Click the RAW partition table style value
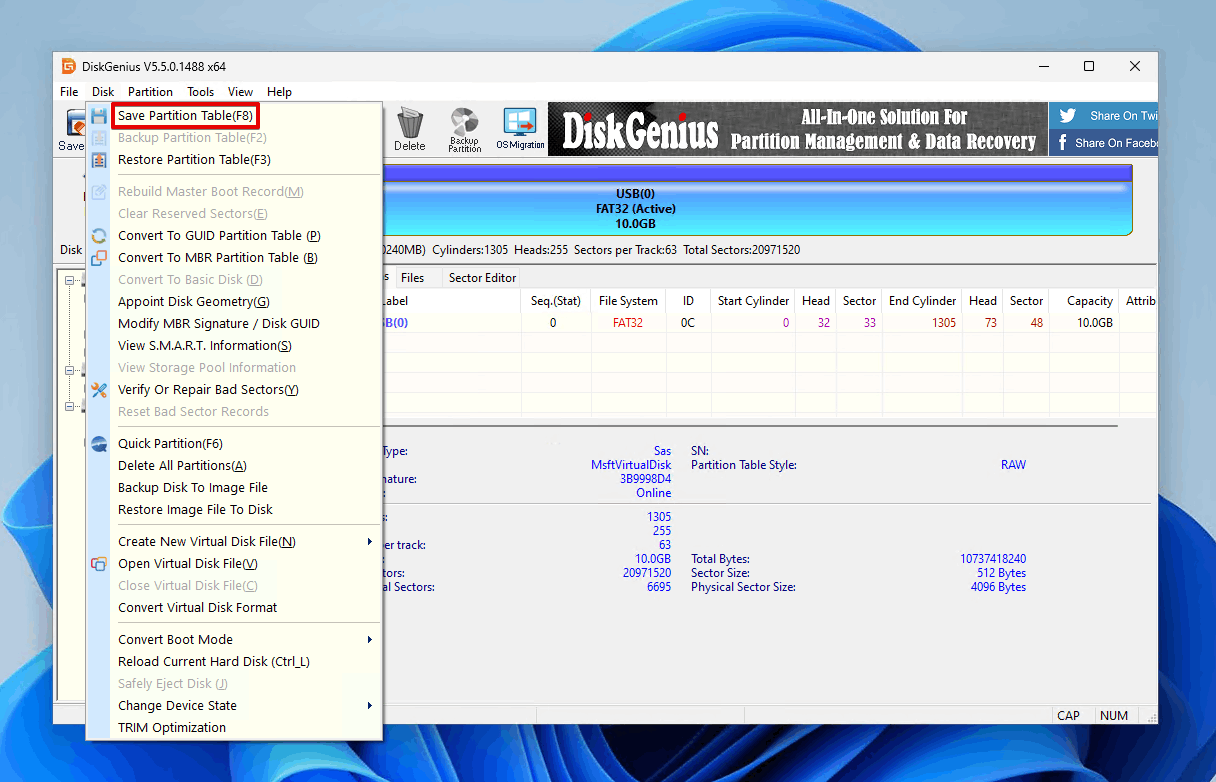Image resolution: width=1216 pixels, height=782 pixels. pos(1013,465)
